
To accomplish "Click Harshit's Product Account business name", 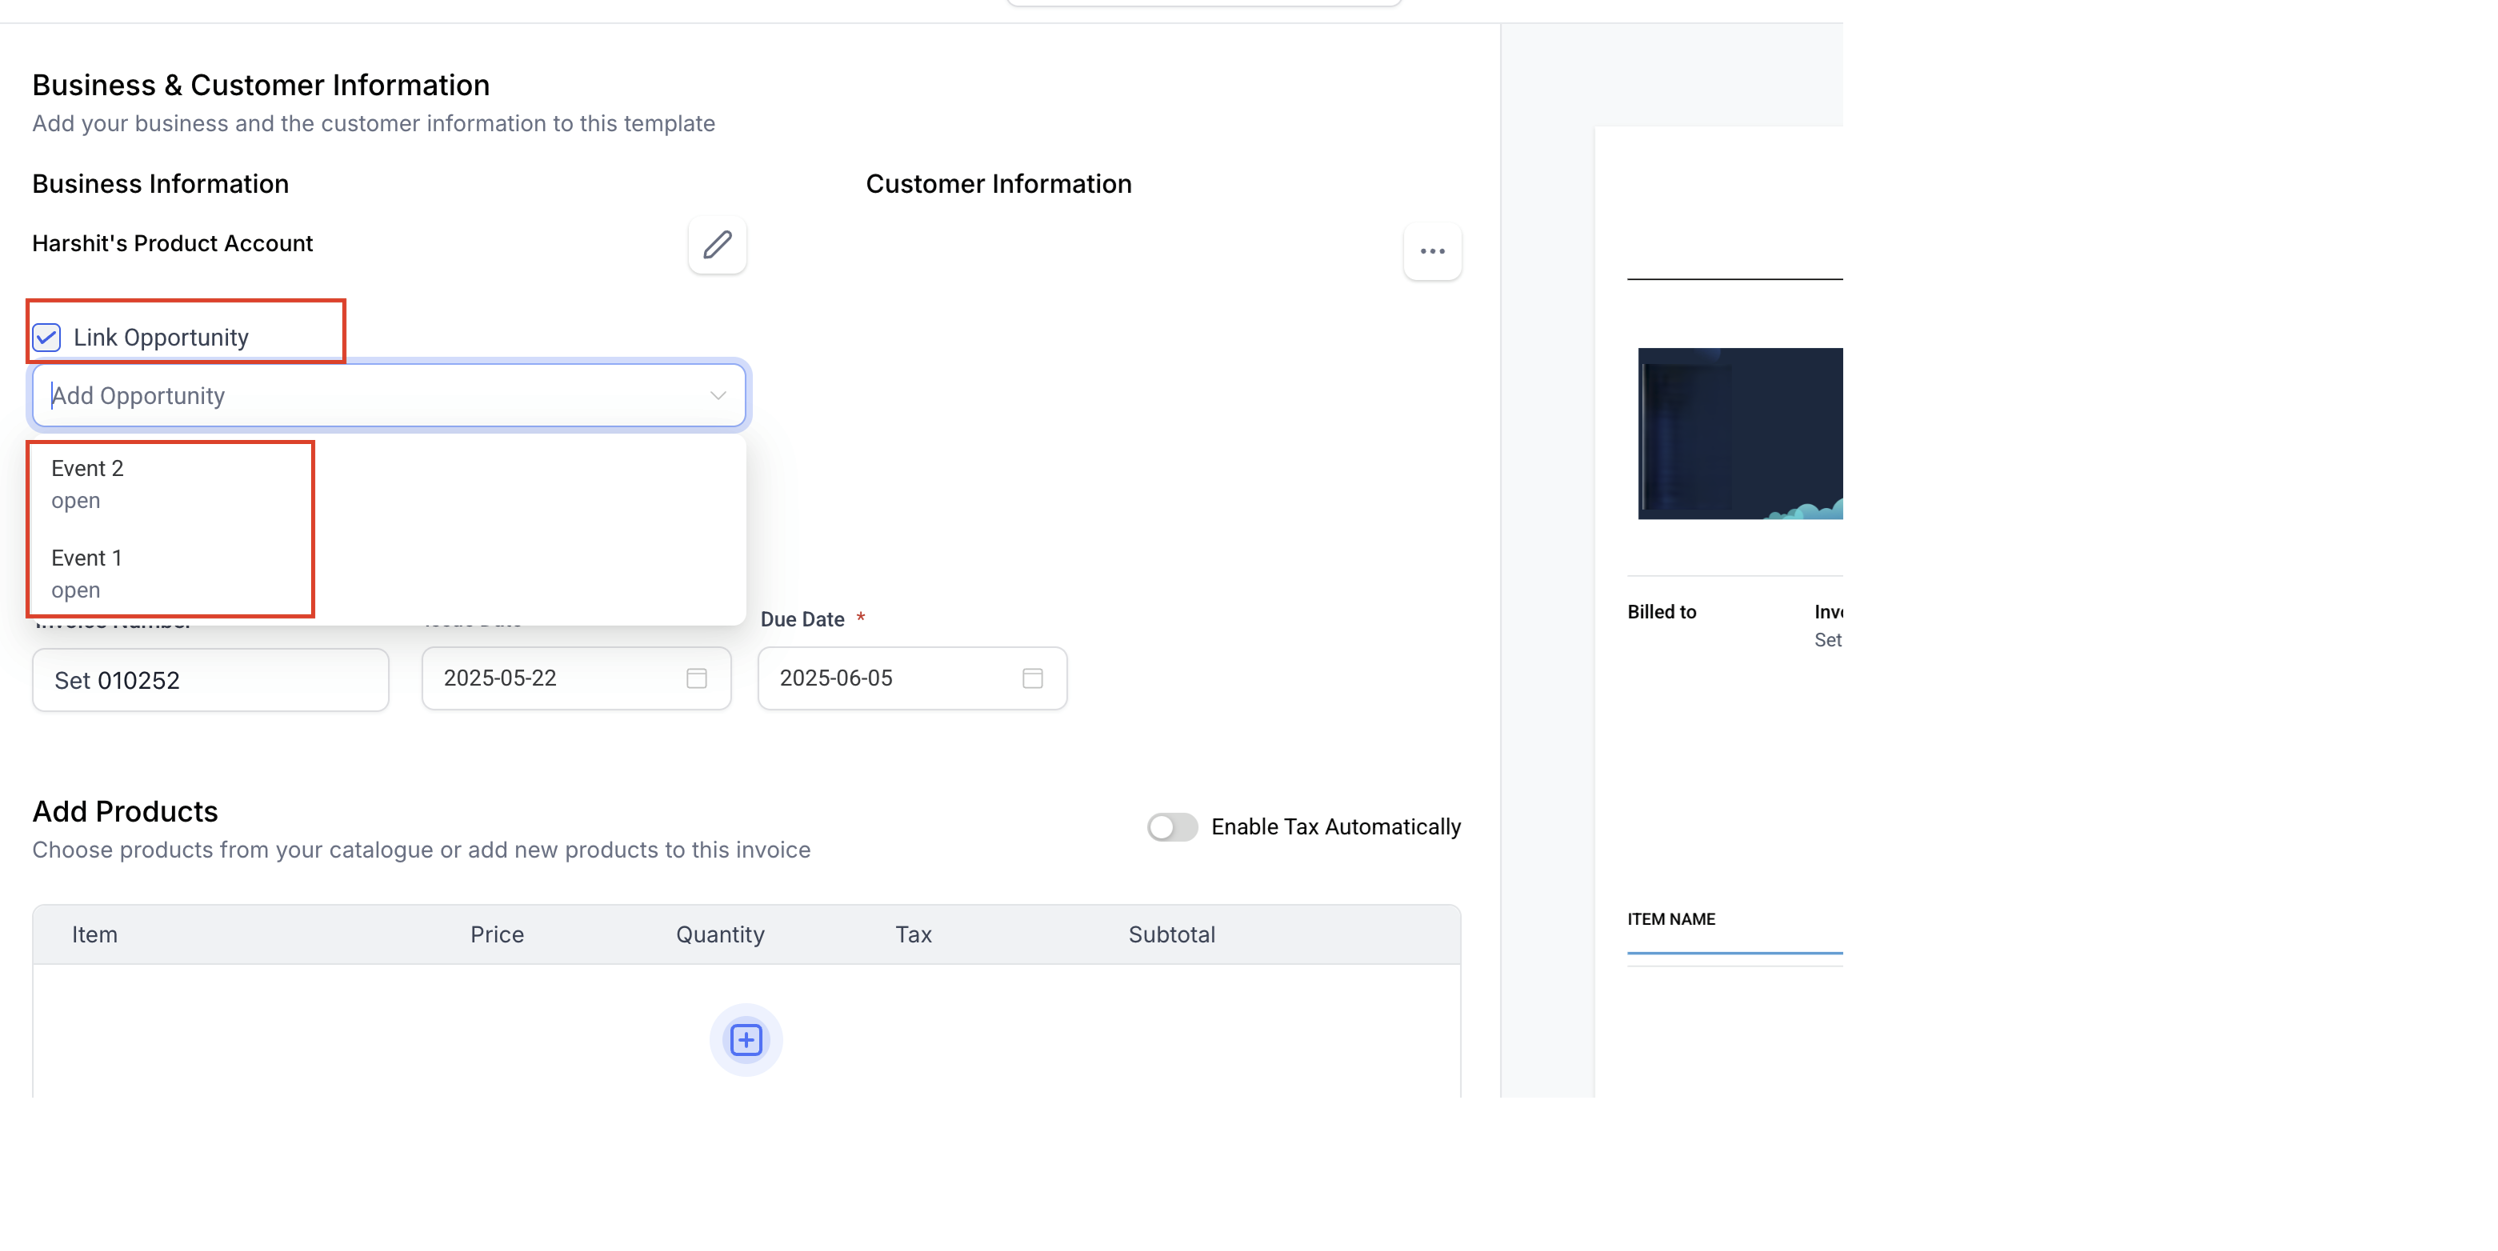I will click(x=172, y=243).
